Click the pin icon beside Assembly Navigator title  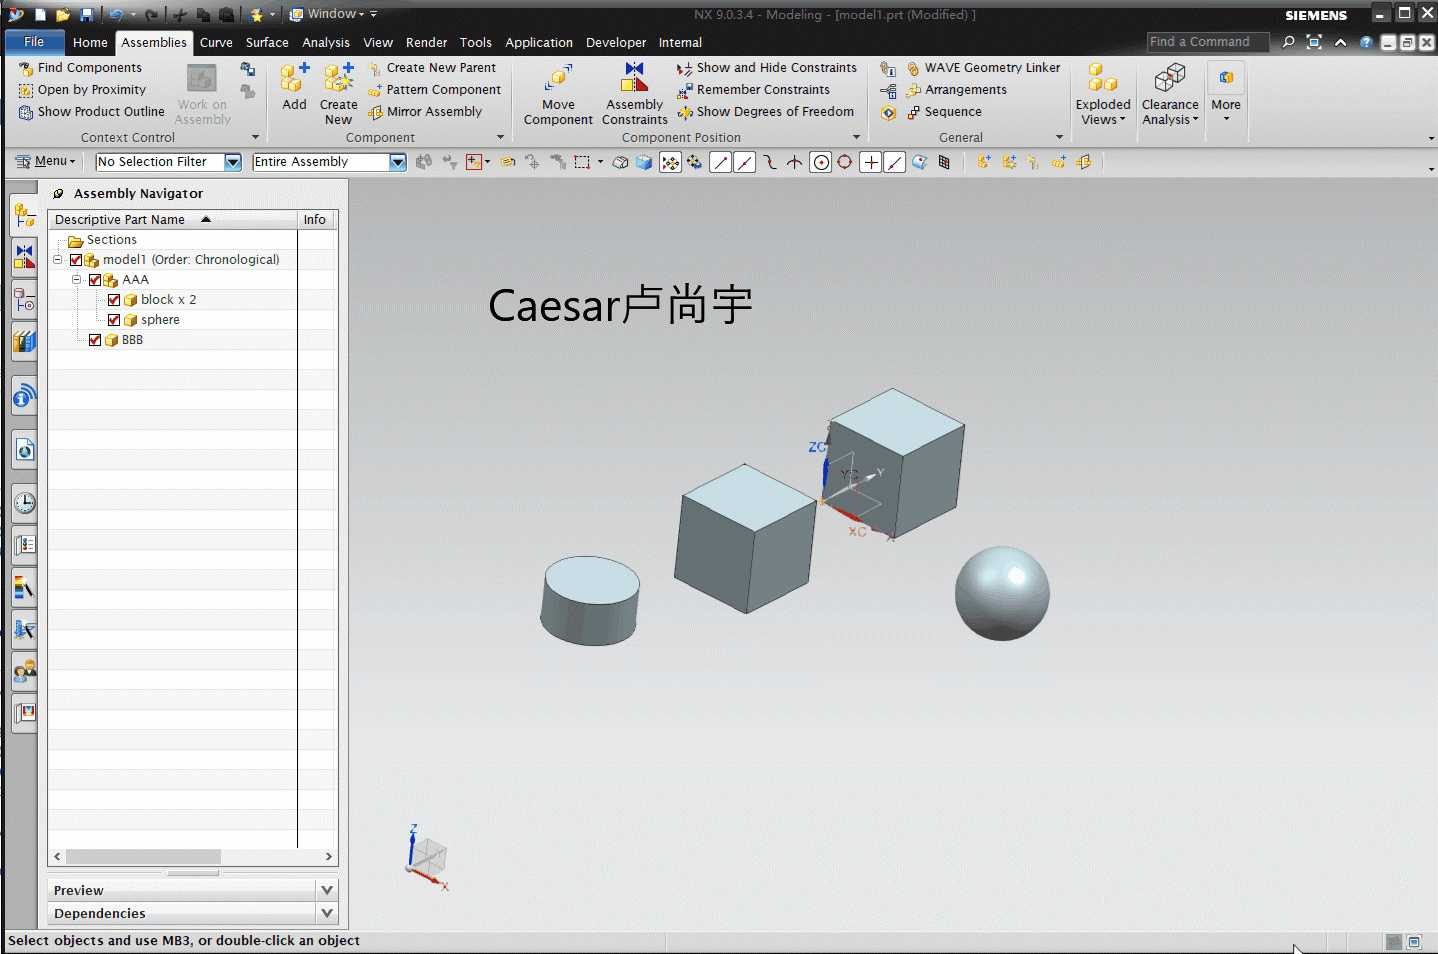pos(58,194)
